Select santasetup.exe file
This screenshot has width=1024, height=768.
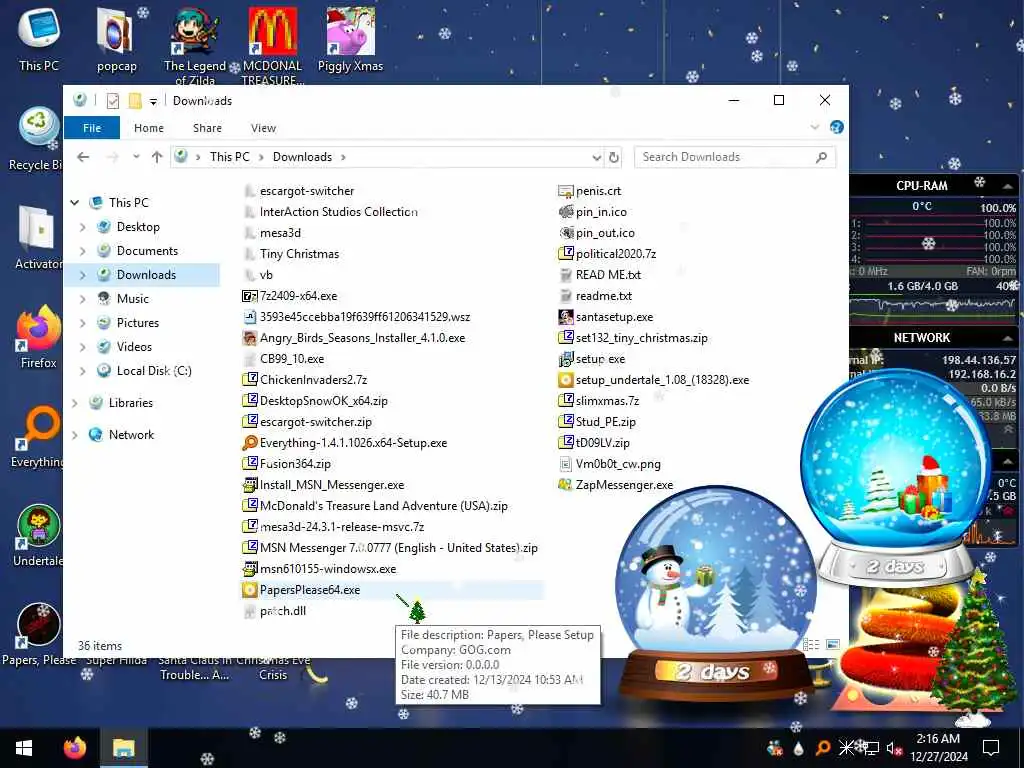[606, 317]
